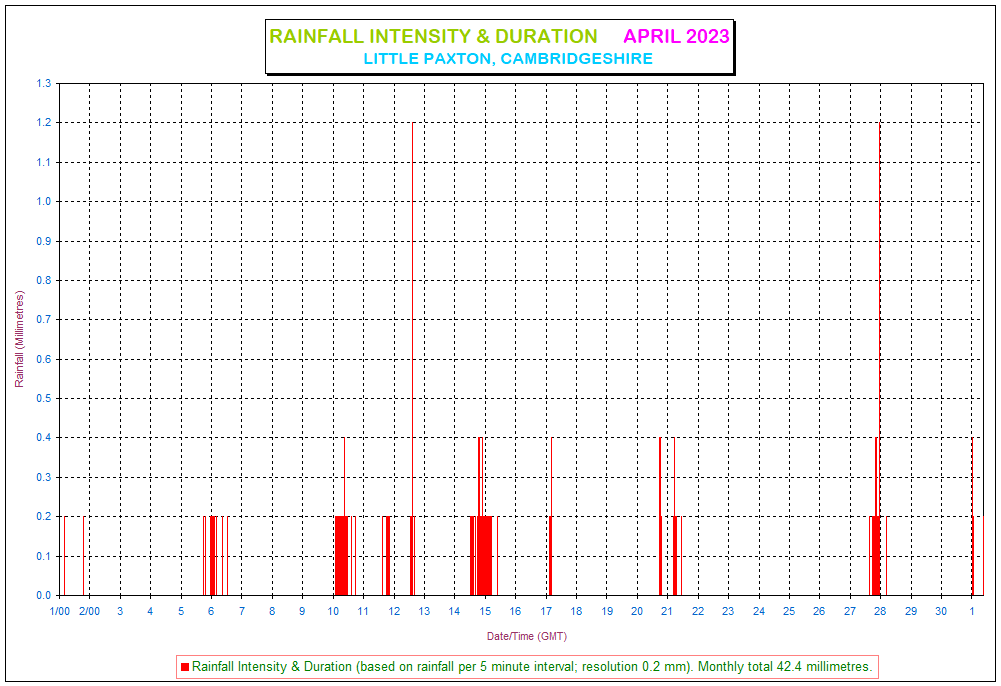Click the 'LITTLE PAXTON, CAMBRIDGESHIRE' subtitle
Image resolution: width=1001 pixels, height=686 pixels.
pos(508,59)
